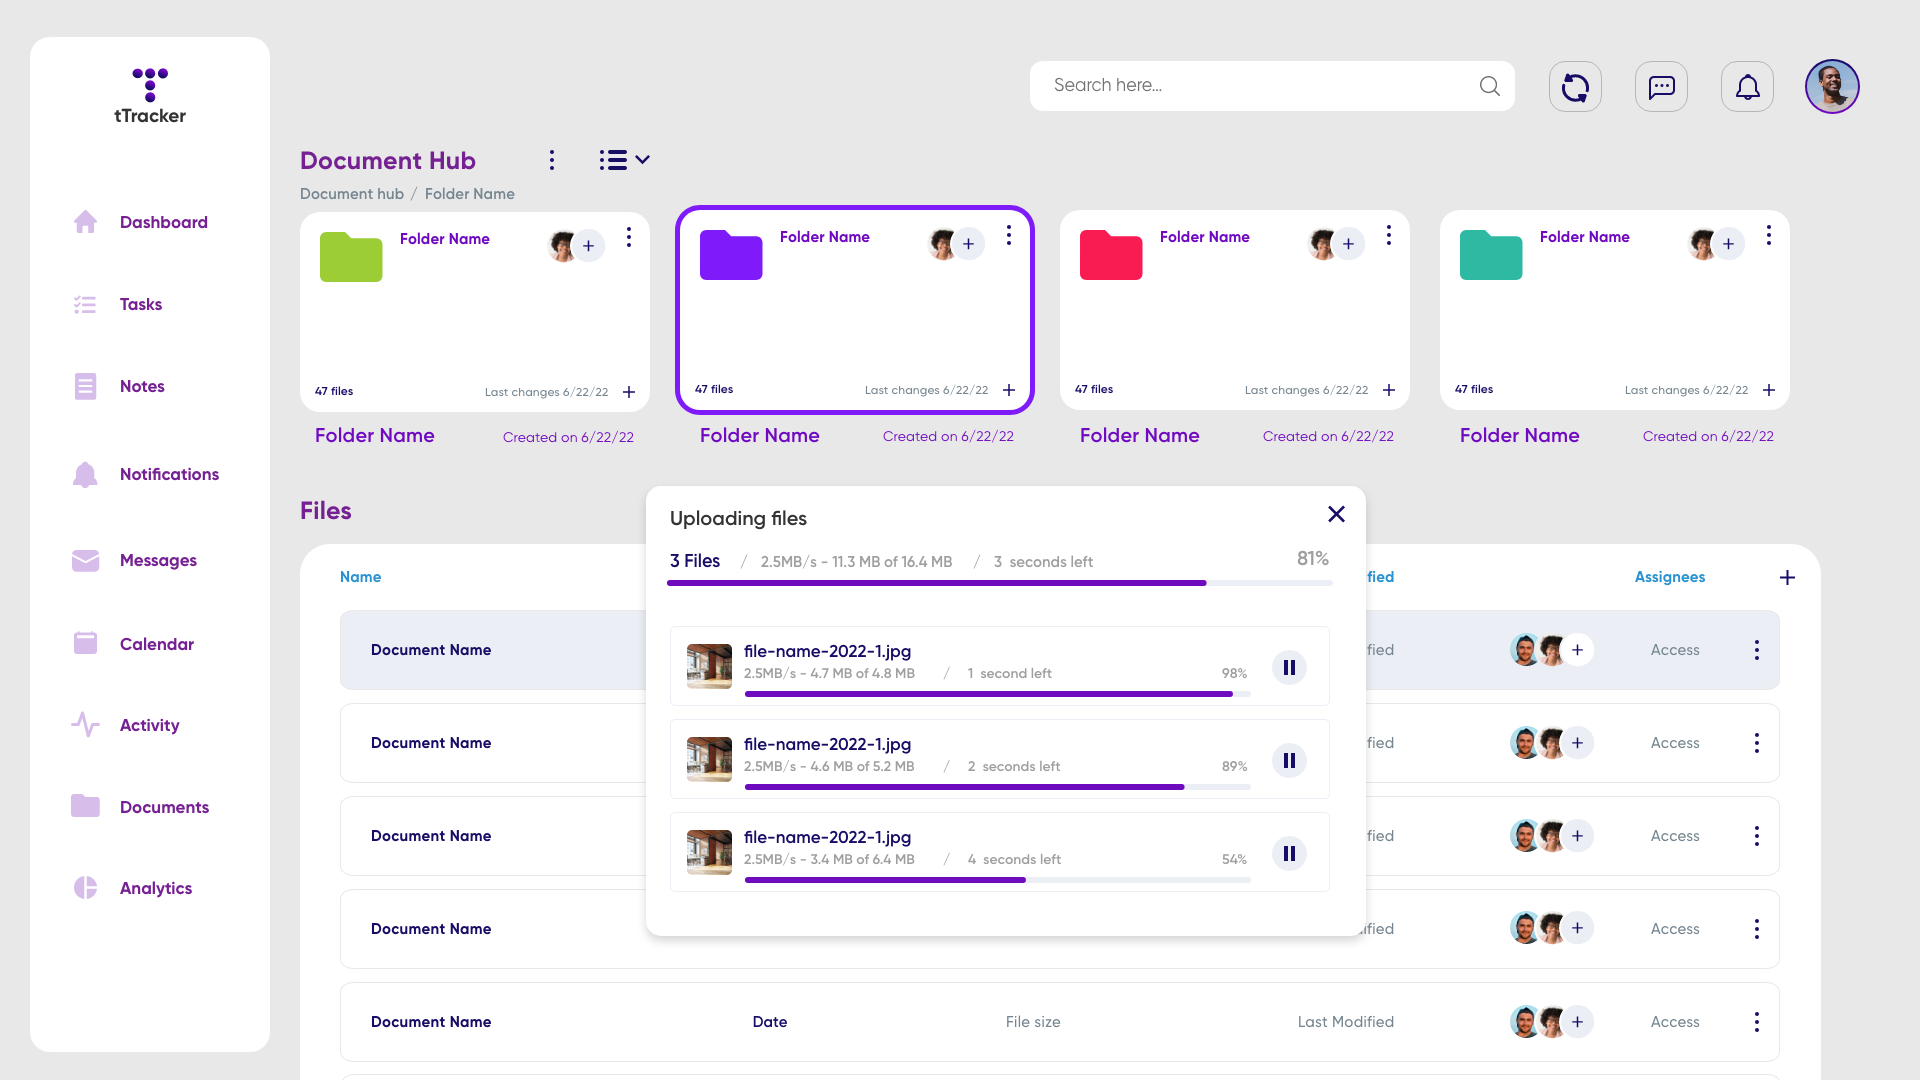The image size is (1920, 1080).
Task: Click the search magnifier icon
Action: pos(1489,86)
